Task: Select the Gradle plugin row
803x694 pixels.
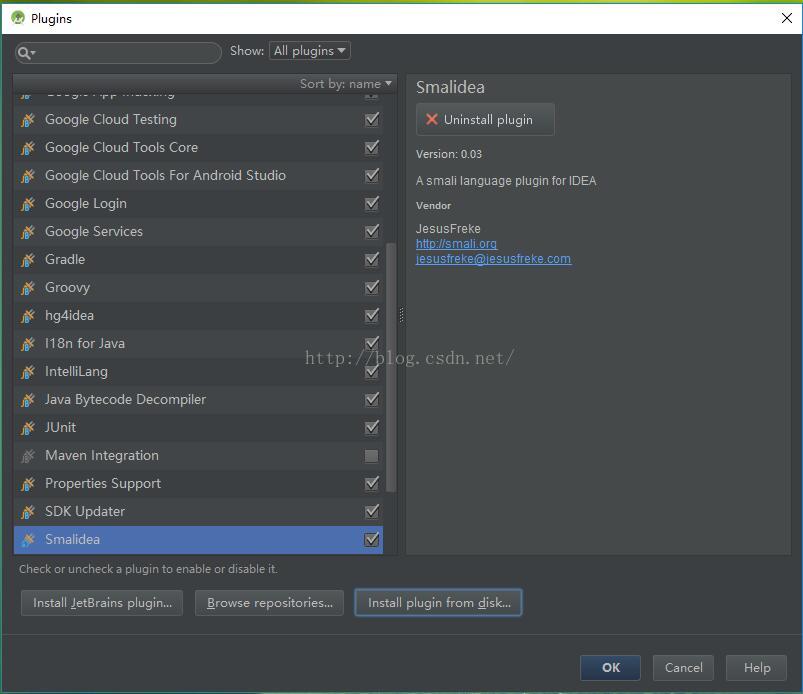Action: click(198, 260)
